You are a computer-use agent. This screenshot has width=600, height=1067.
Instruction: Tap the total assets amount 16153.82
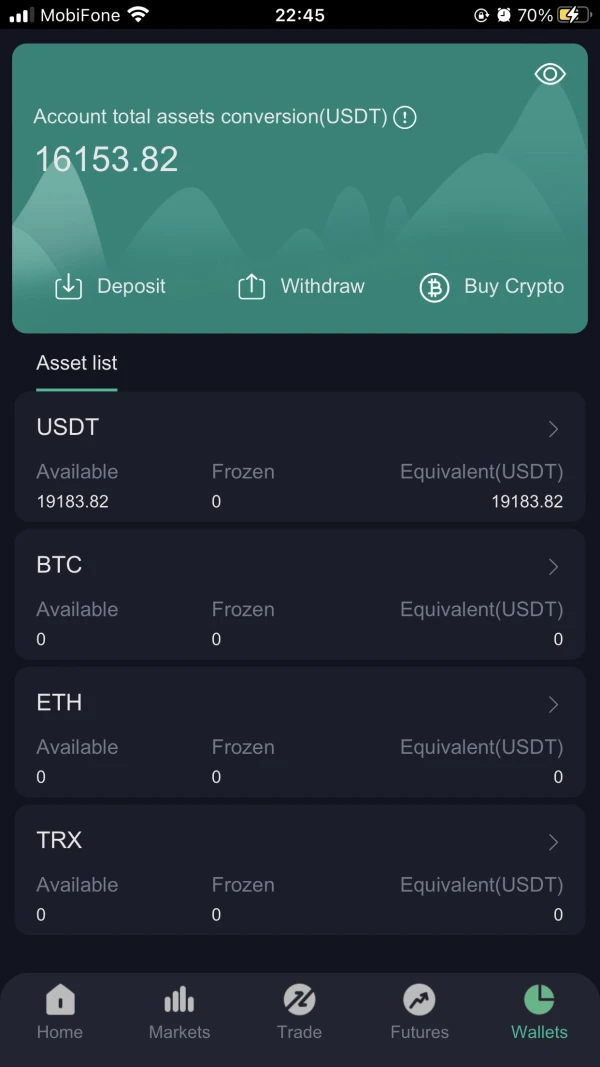pos(107,159)
